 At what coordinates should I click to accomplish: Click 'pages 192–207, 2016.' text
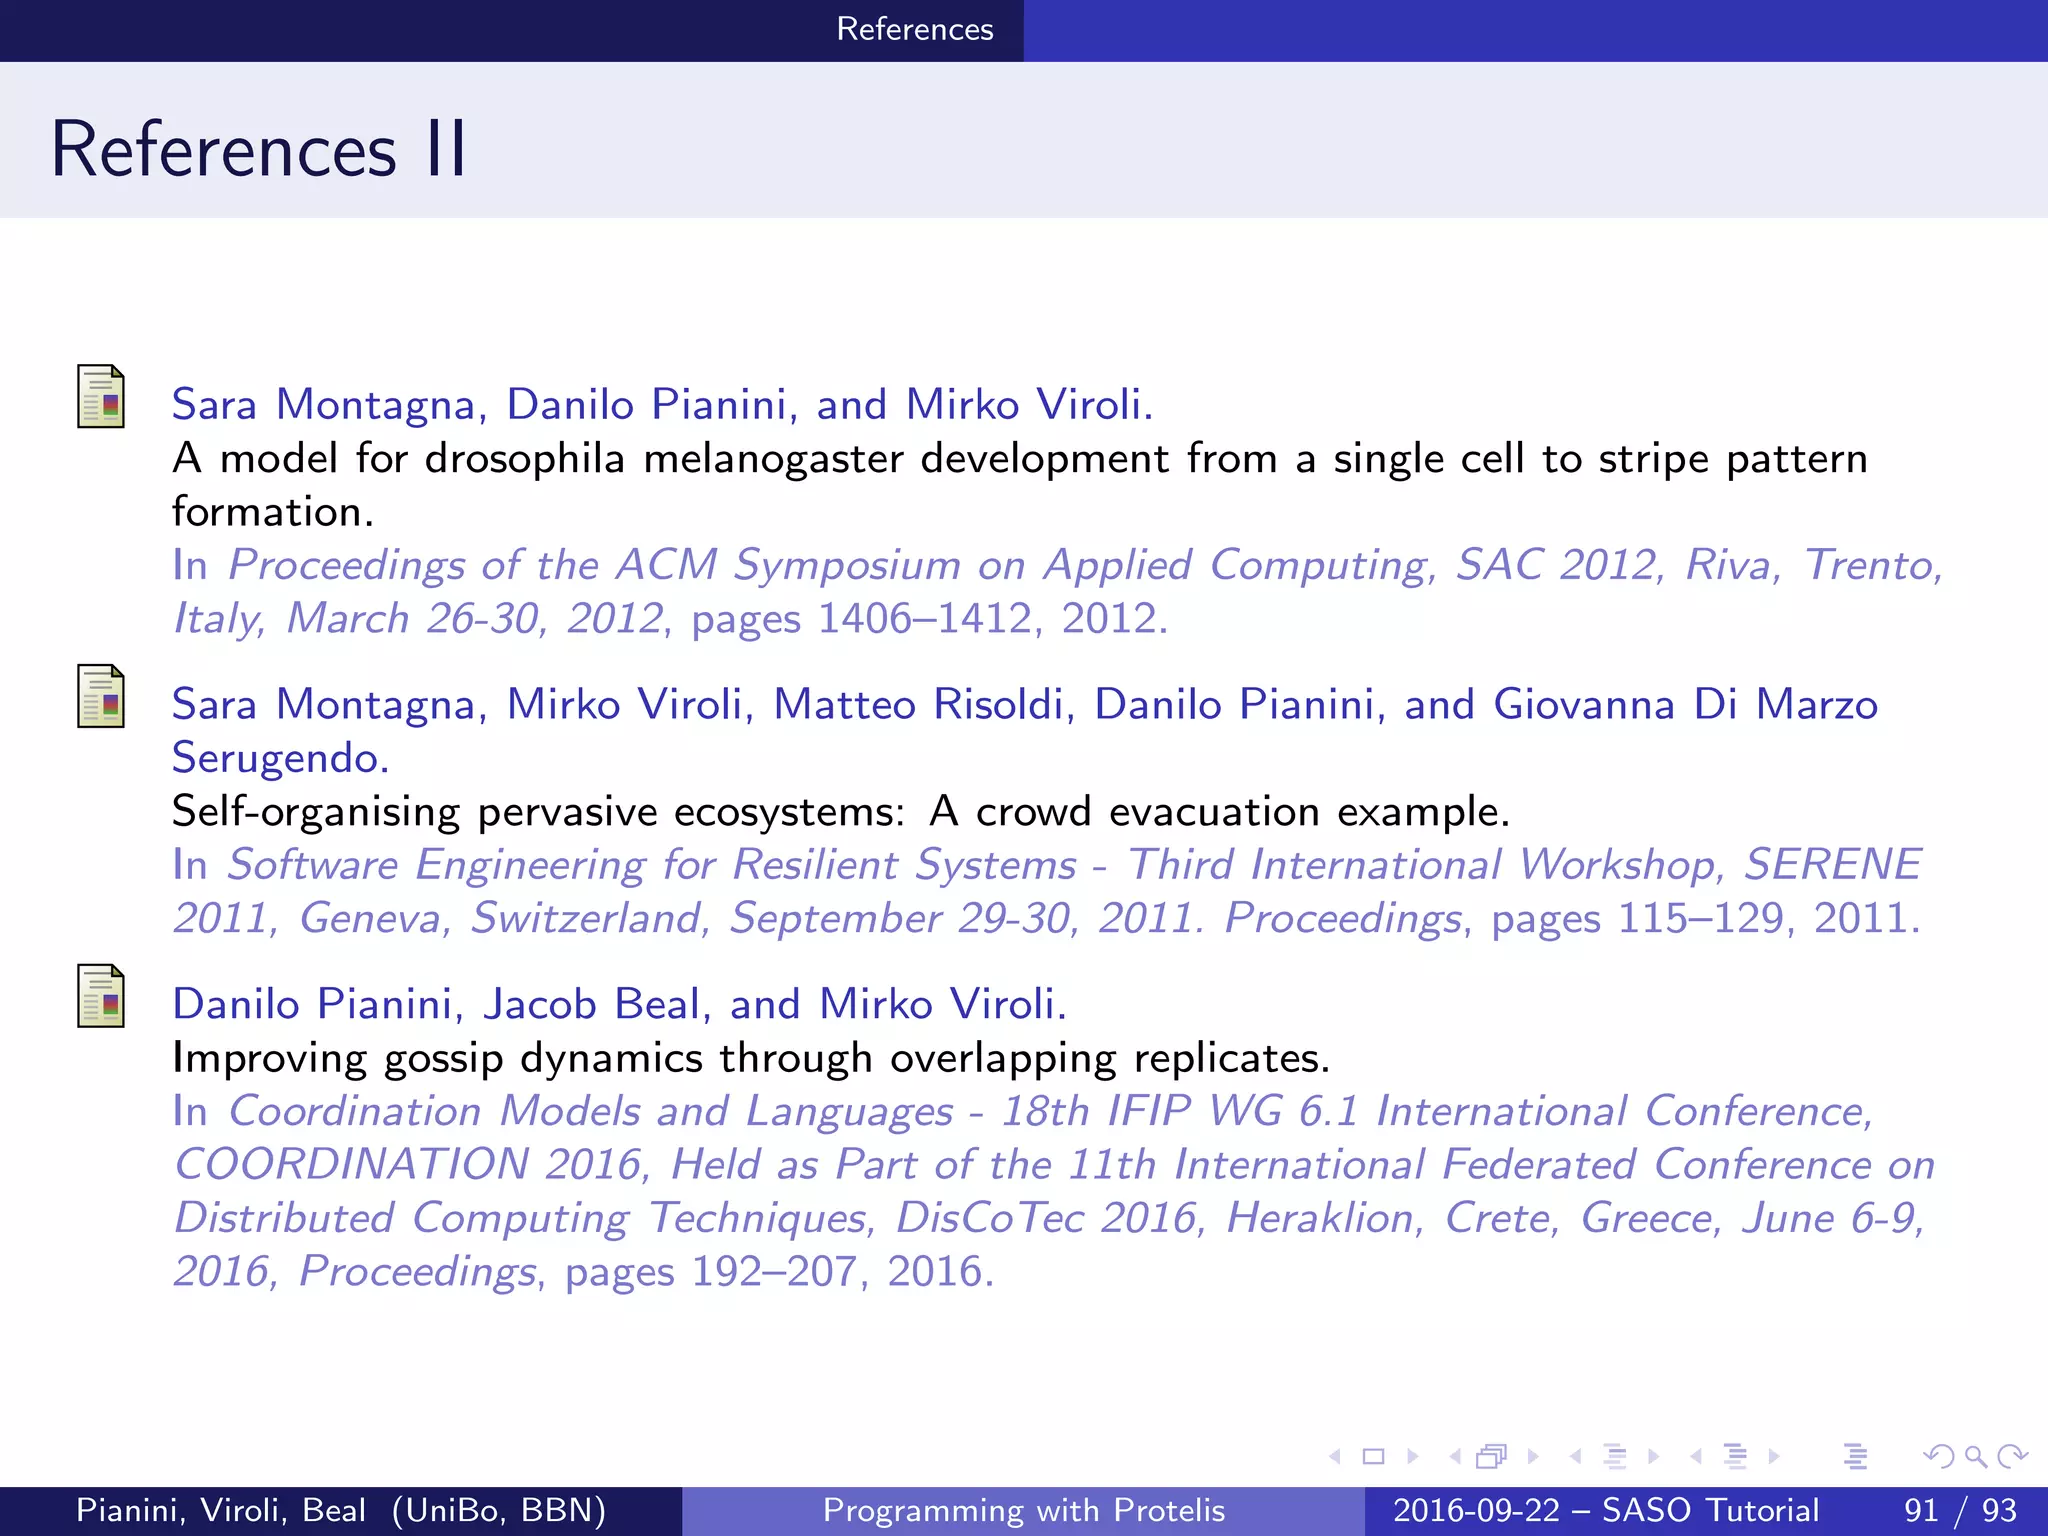click(780, 1272)
